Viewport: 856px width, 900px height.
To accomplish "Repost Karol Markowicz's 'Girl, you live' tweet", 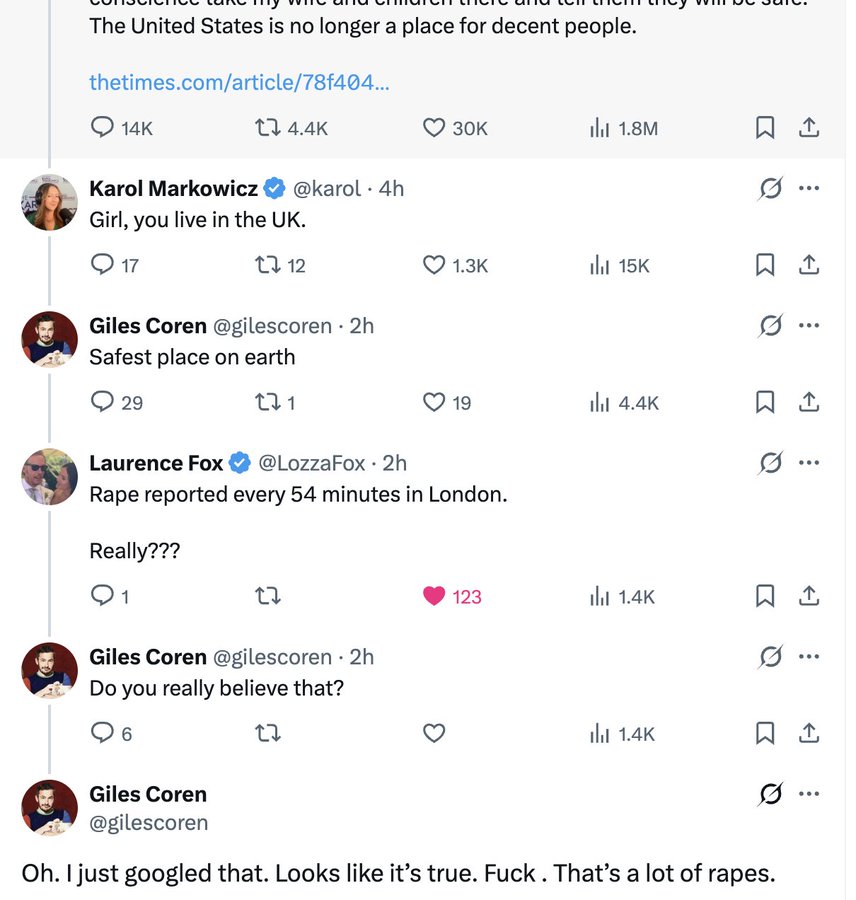I will tap(268, 265).
